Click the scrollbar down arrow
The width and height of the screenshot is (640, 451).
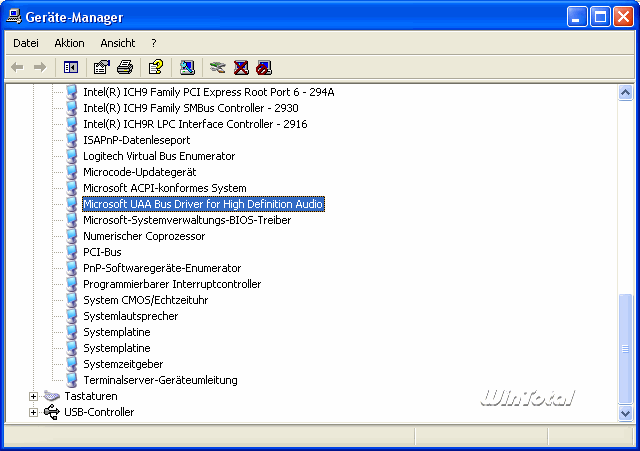tap(625, 413)
